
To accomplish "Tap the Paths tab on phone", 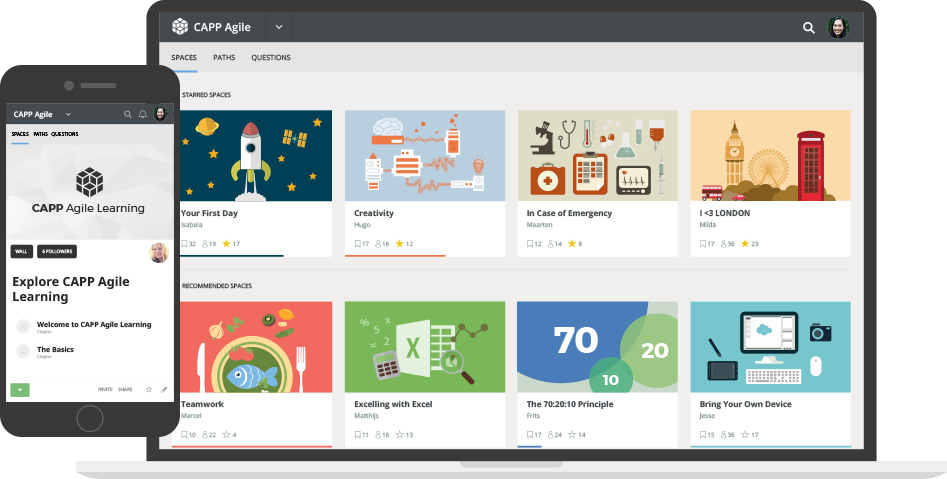I will 40,134.
